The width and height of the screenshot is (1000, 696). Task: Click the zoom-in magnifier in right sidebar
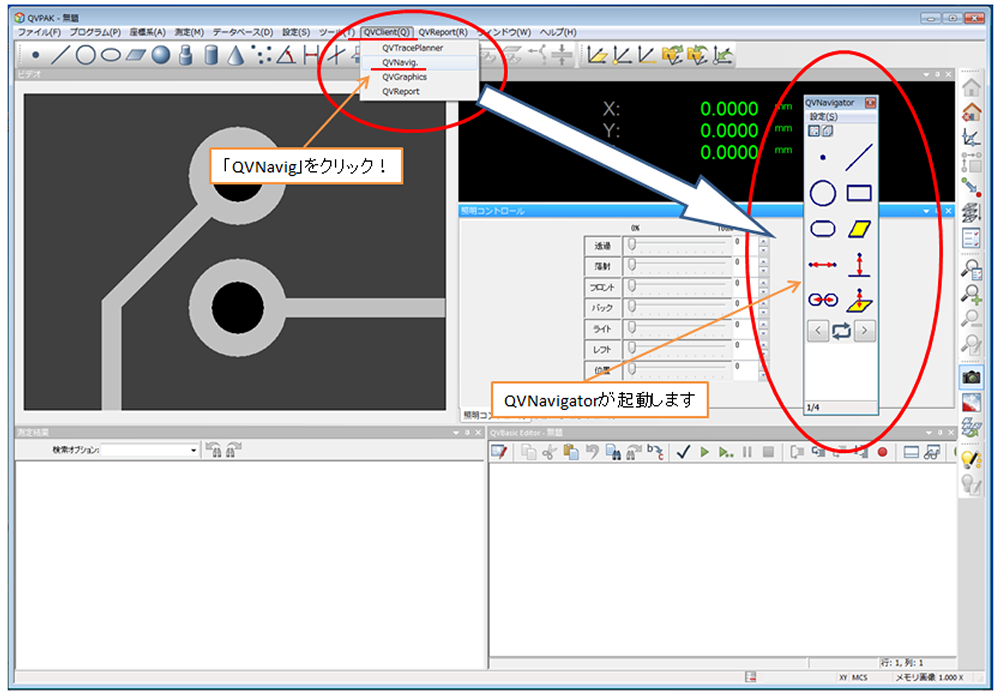(x=970, y=294)
